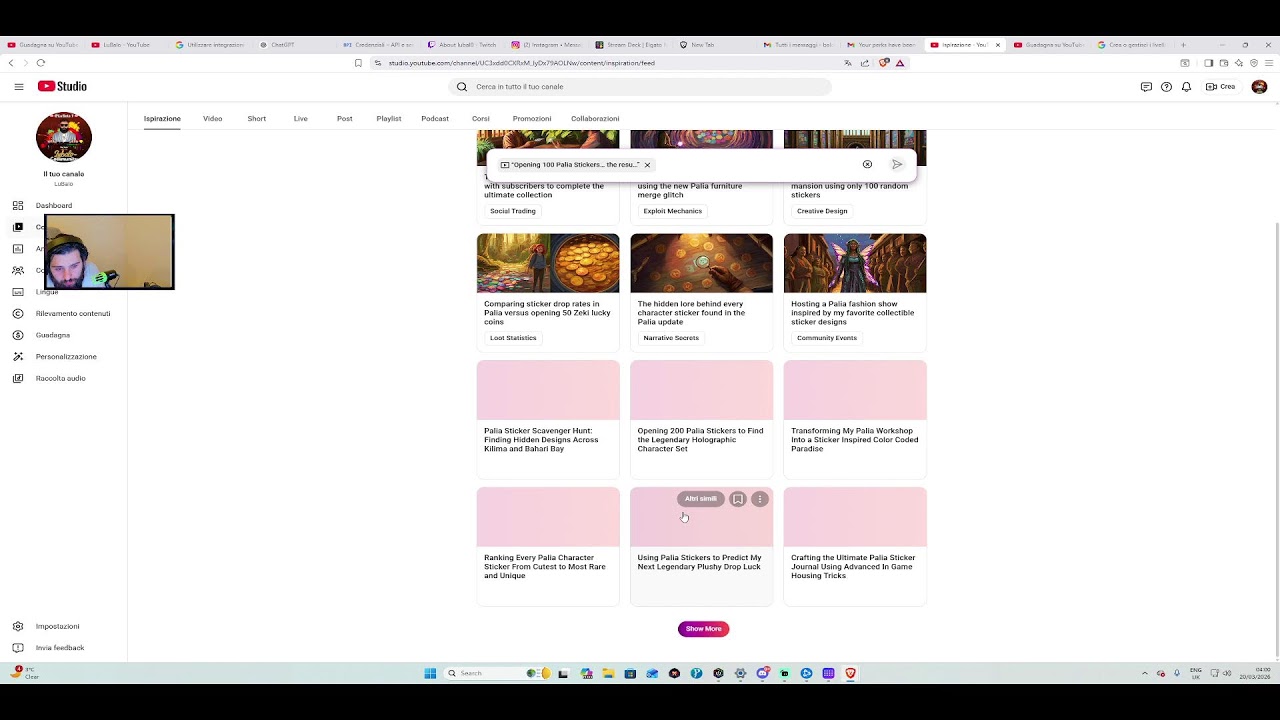Click the 'Altri simili' button
Viewport: 1280px width, 720px height.
click(x=701, y=499)
